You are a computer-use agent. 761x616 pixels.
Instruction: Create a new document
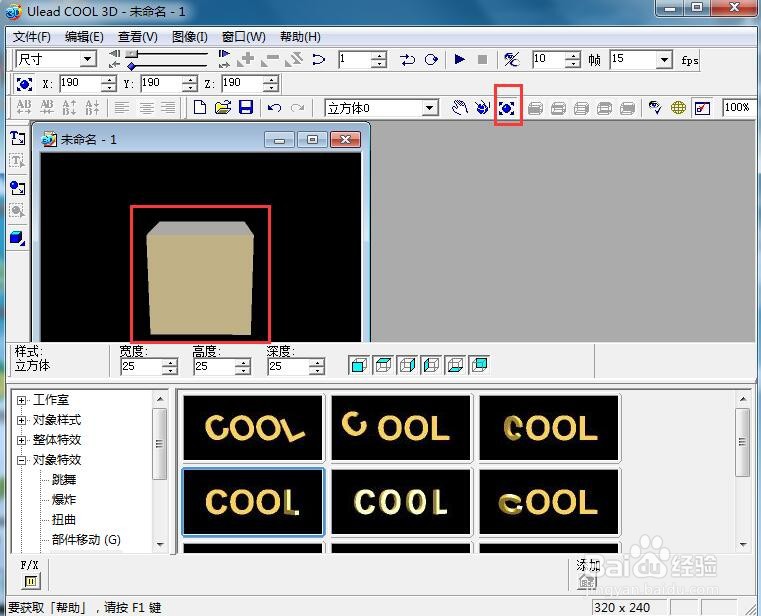point(199,107)
